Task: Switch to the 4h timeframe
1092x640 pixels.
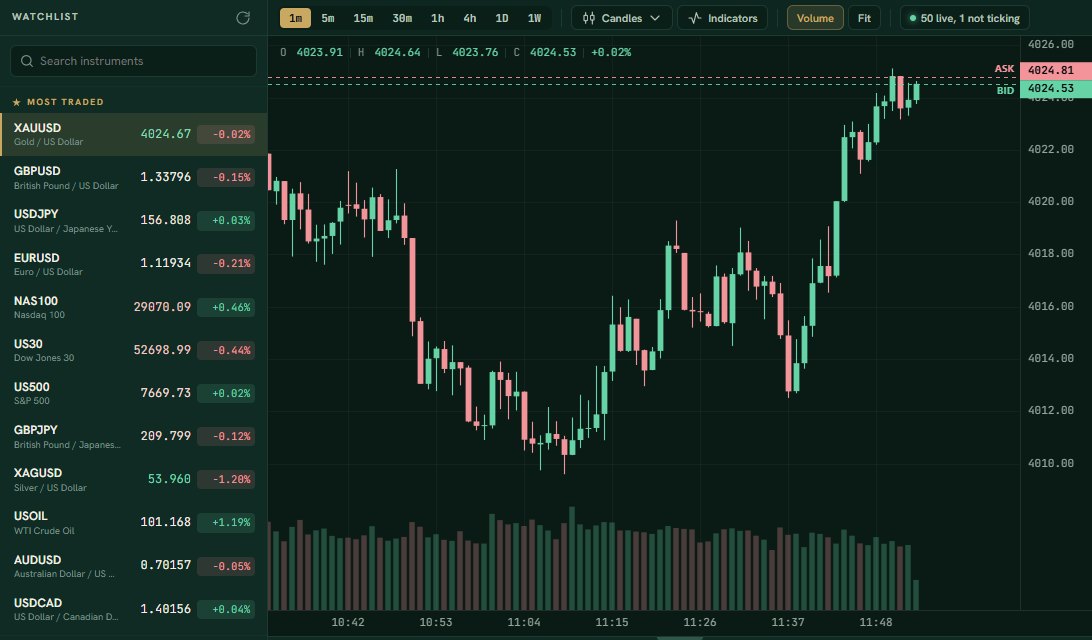Action: coord(469,18)
